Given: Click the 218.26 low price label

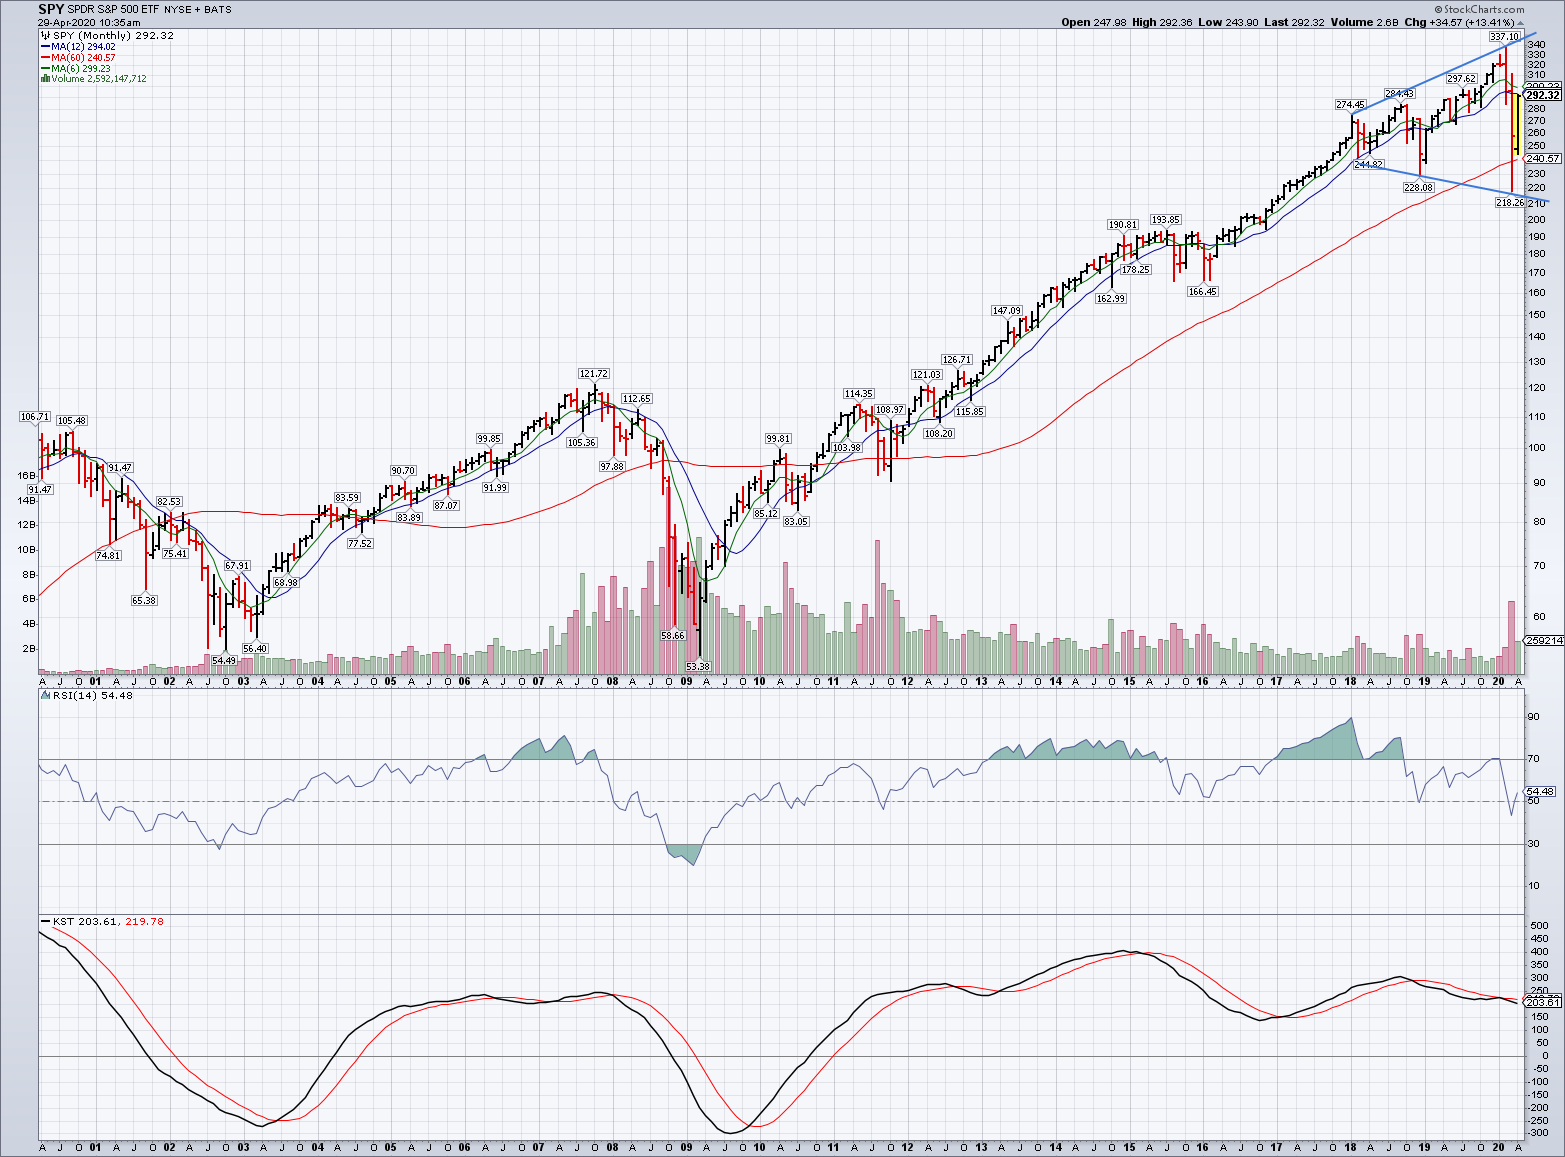Looking at the screenshot, I should pyautogui.click(x=1509, y=202).
